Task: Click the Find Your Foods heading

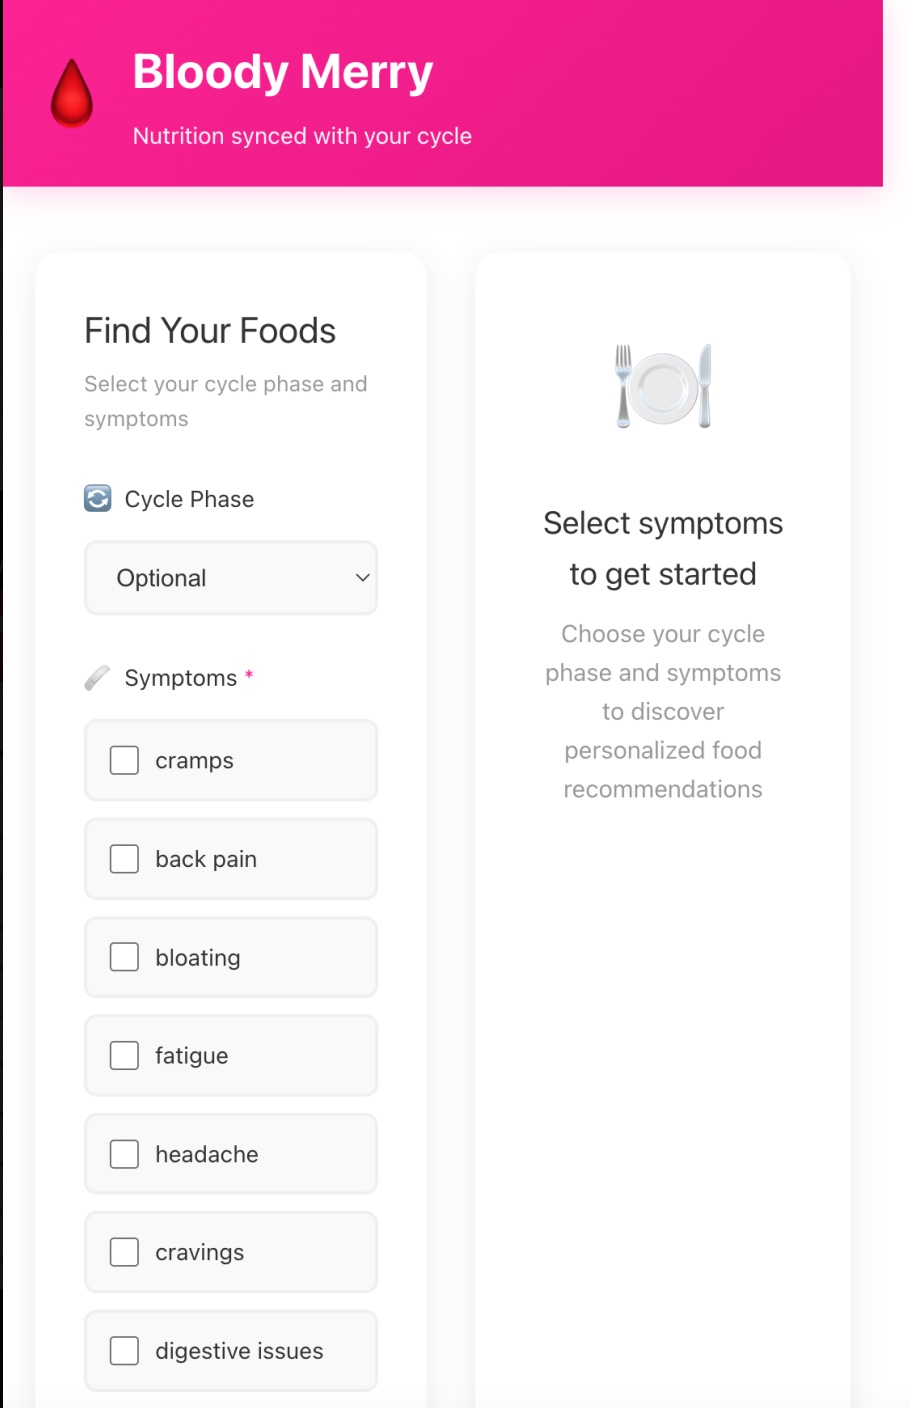Action: [x=210, y=331]
